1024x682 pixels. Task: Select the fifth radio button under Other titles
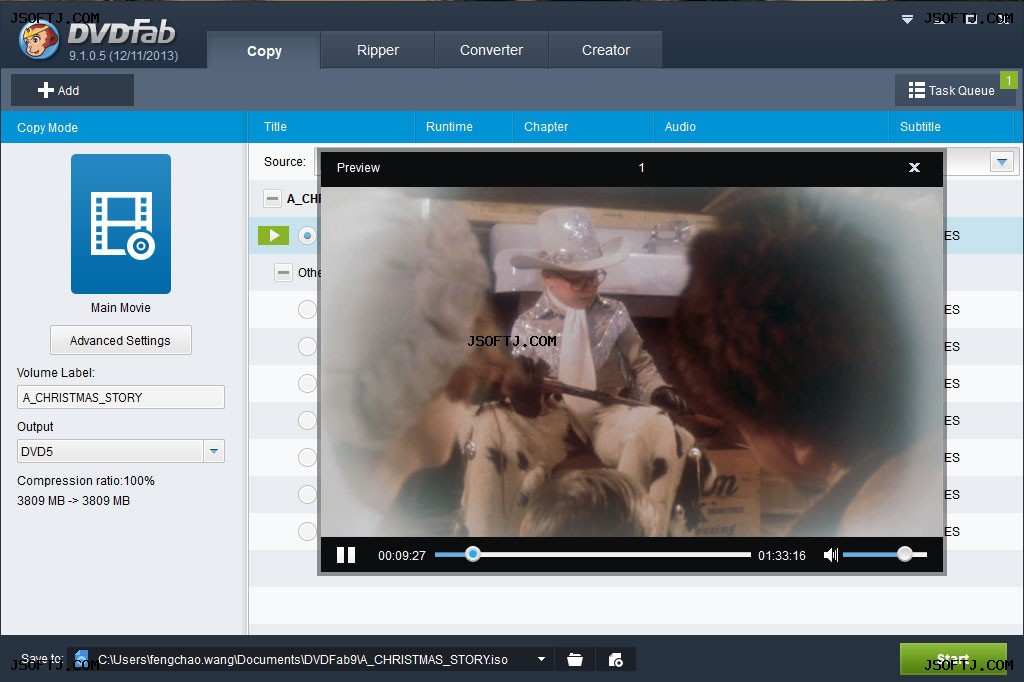307,457
